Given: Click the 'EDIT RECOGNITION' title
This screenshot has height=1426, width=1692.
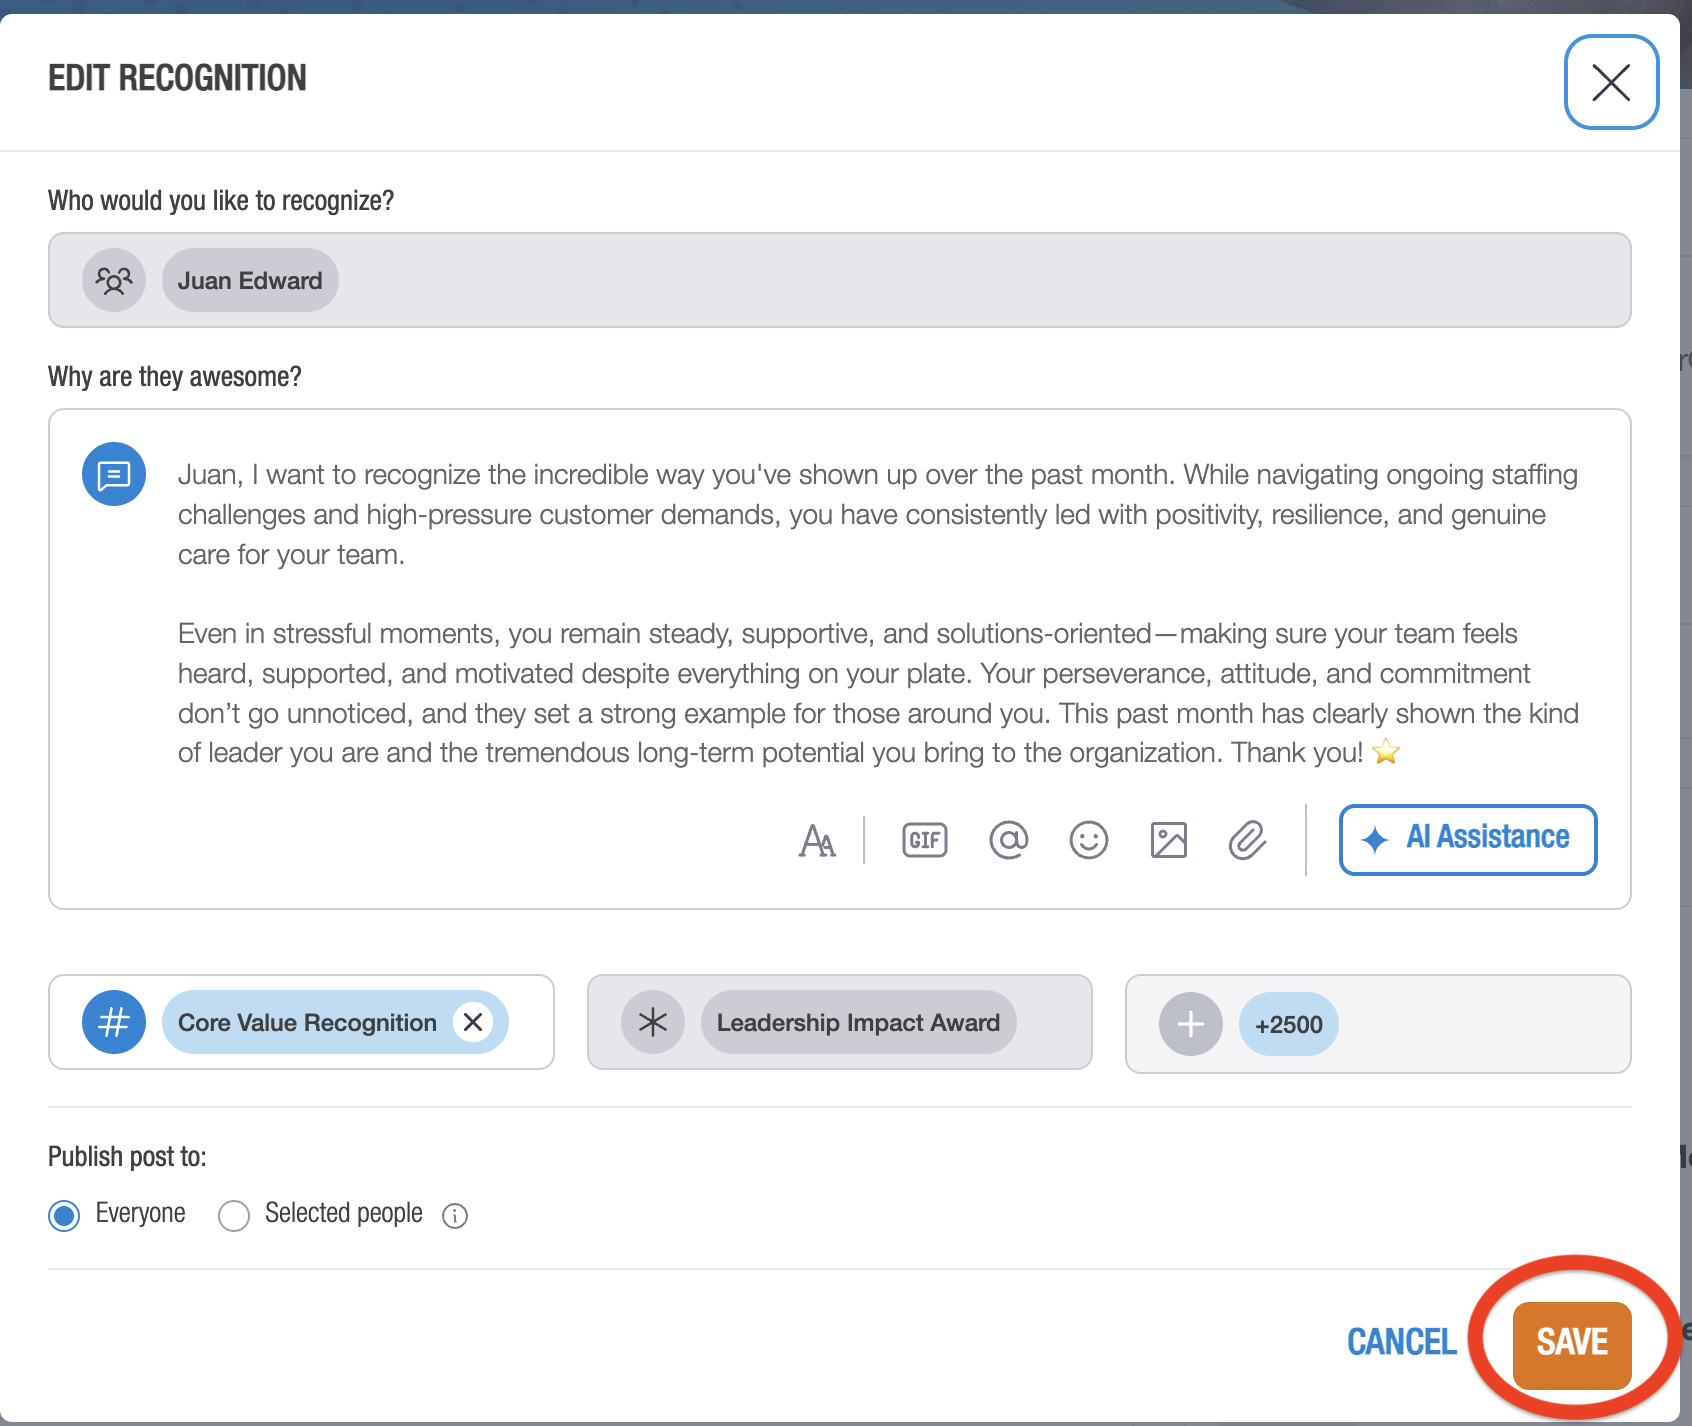Looking at the screenshot, I should click(177, 78).
